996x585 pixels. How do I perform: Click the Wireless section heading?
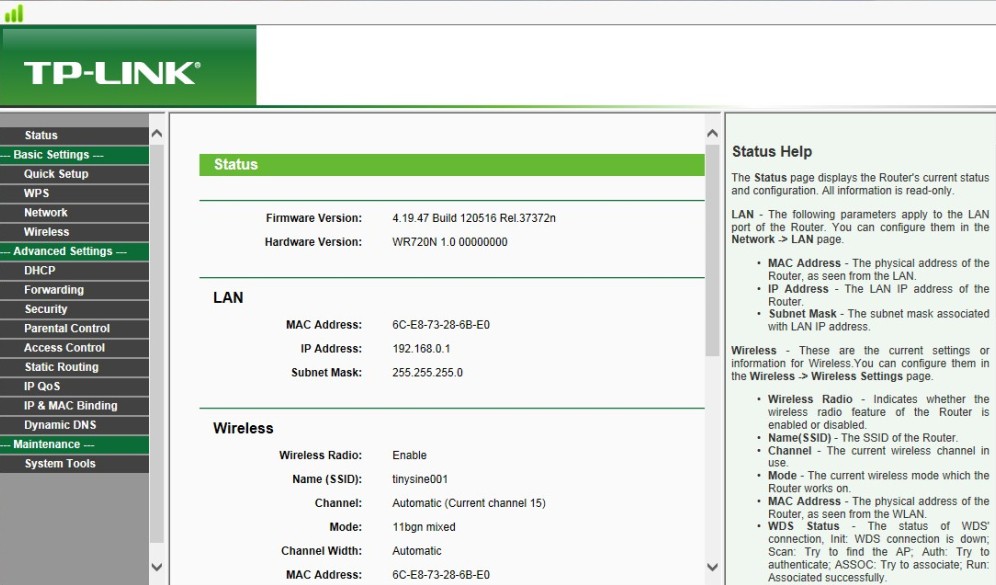coord(243,428)
